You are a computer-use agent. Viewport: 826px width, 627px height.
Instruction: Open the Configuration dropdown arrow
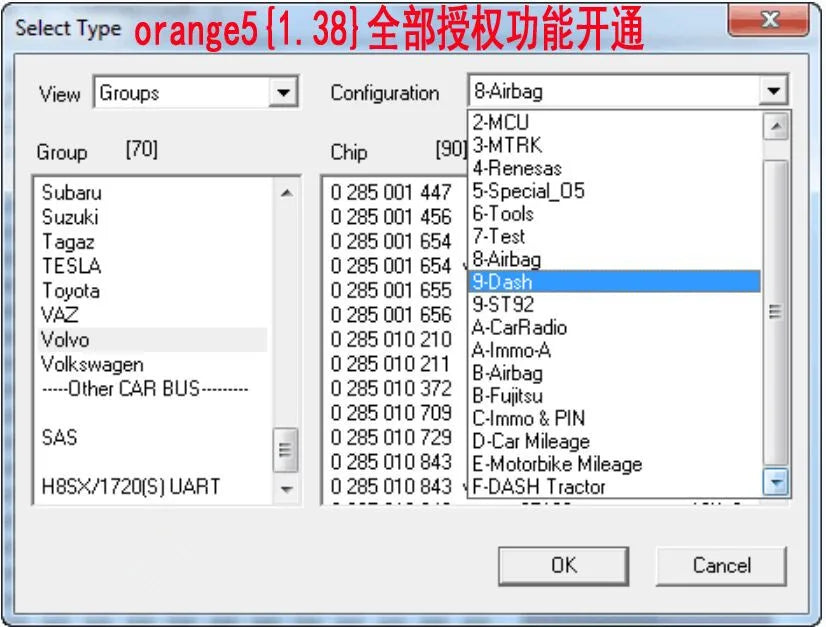(774, 90)
